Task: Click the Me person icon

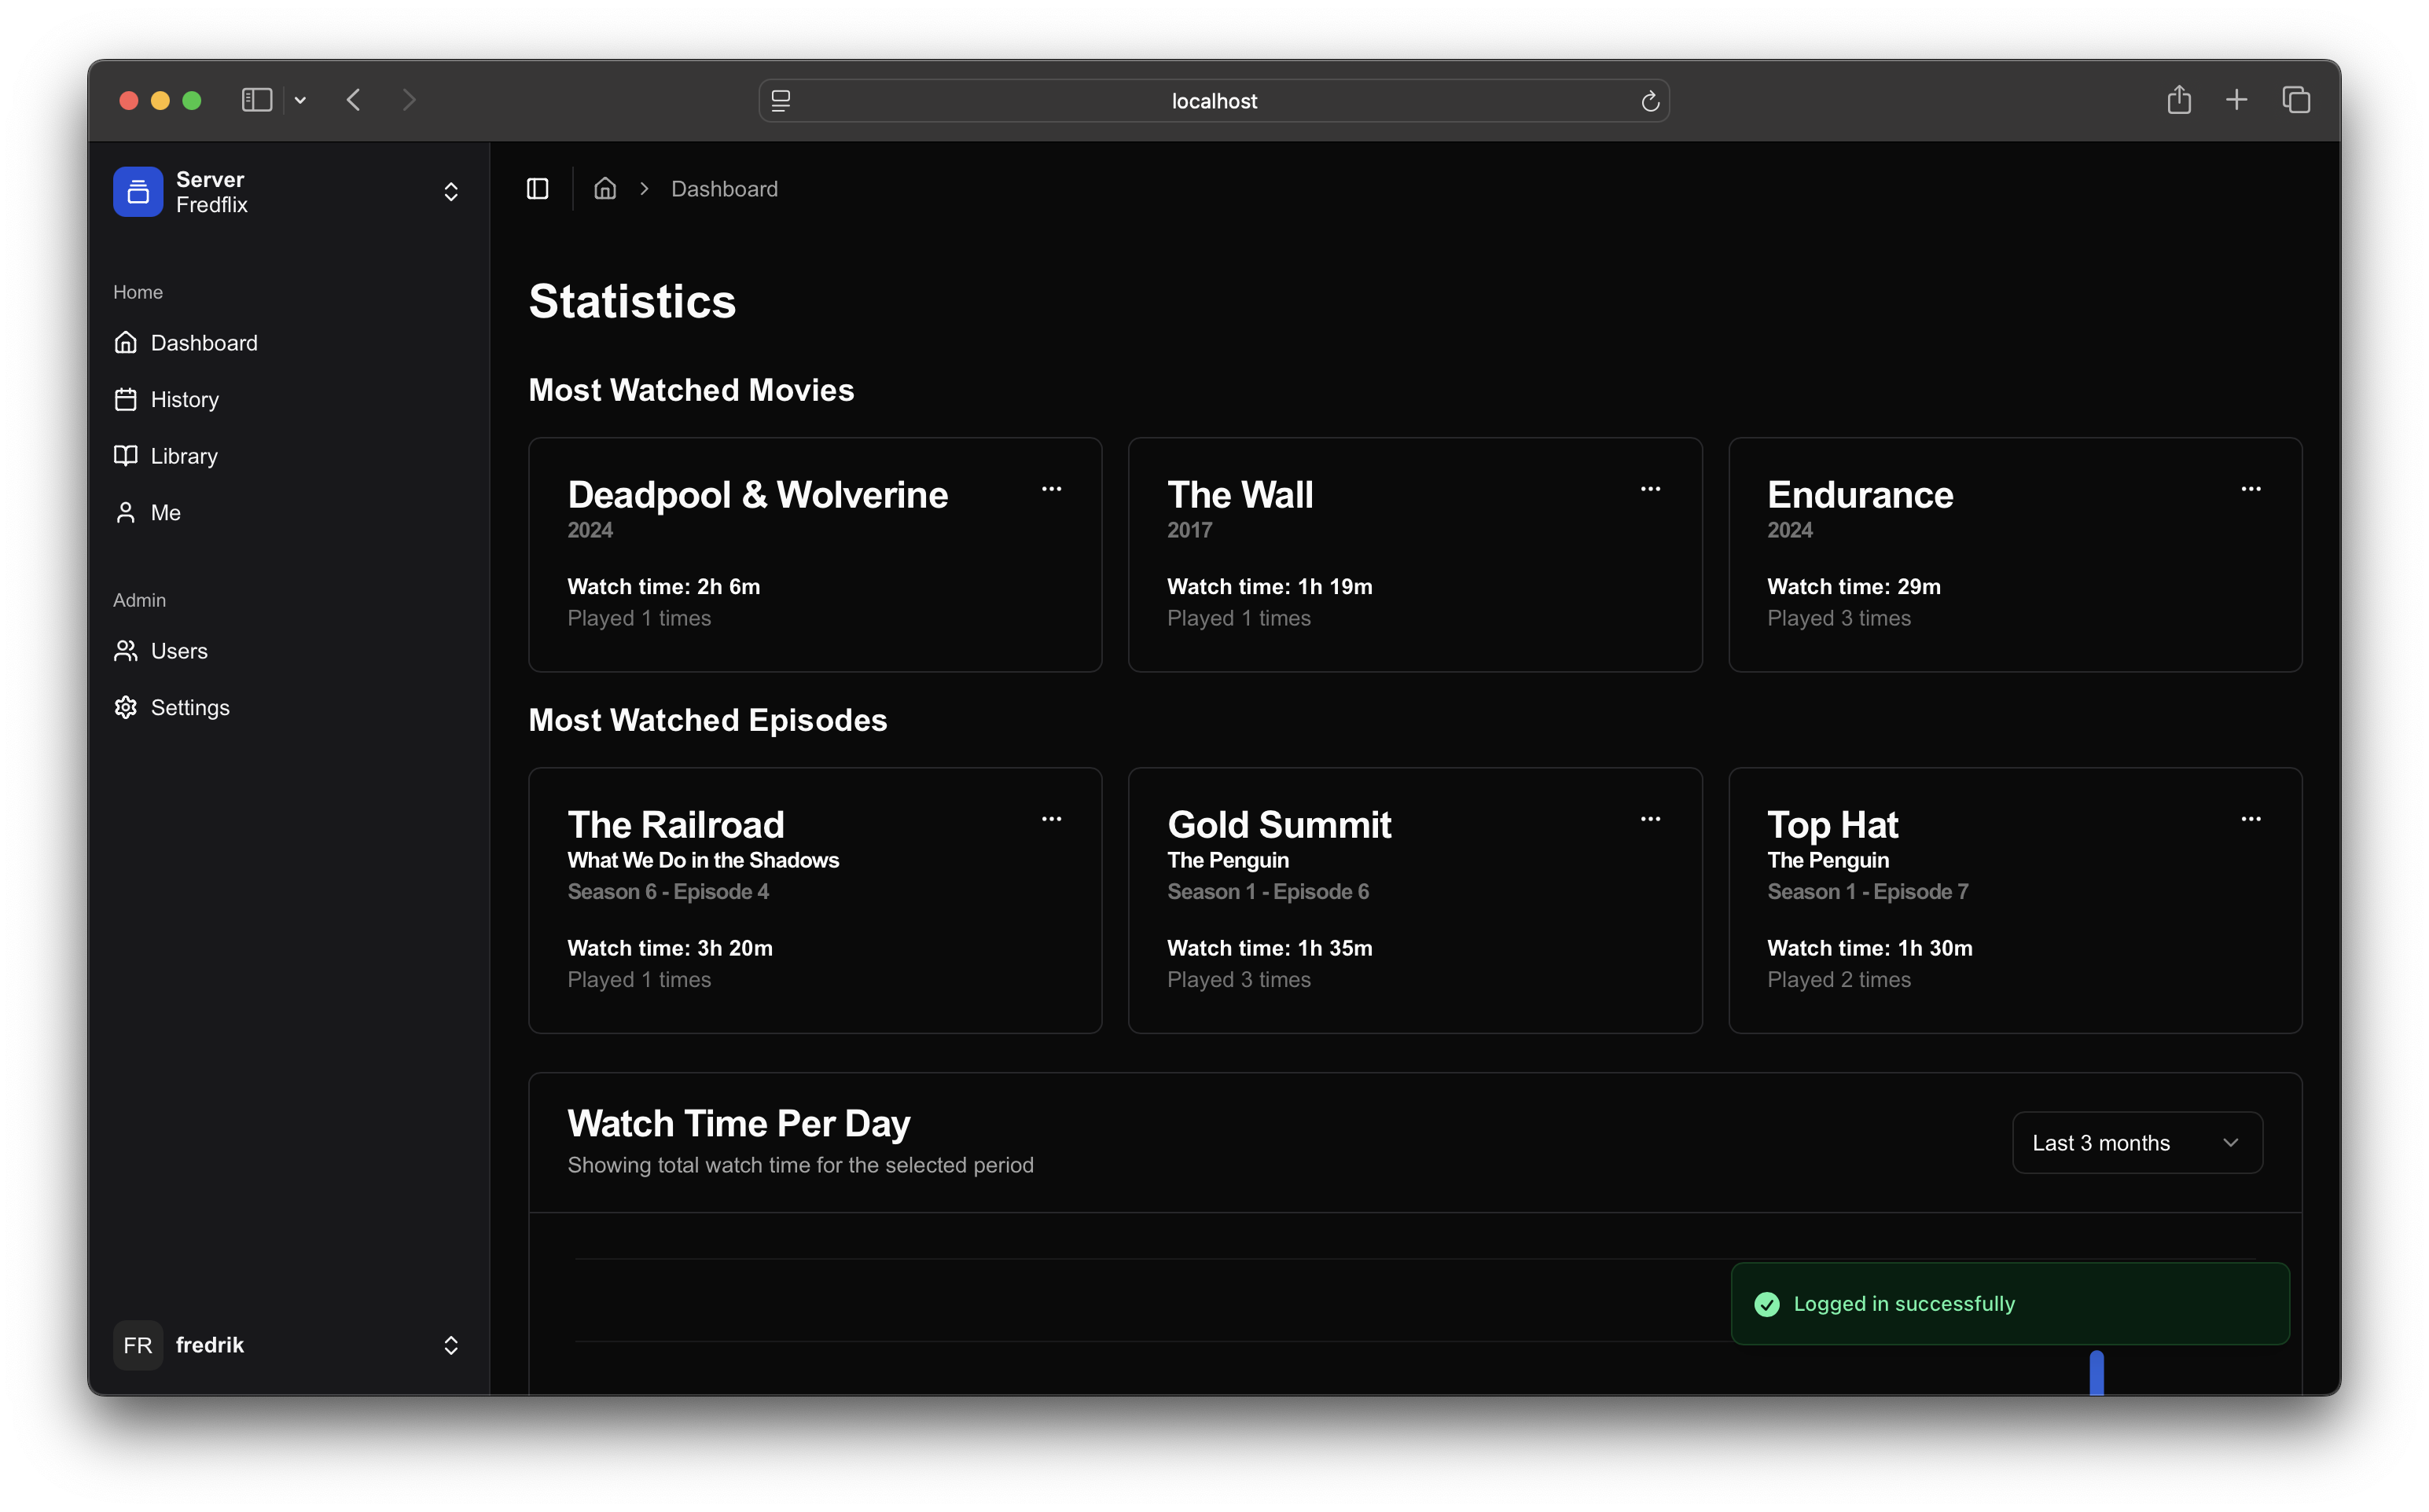Action: 125,513
